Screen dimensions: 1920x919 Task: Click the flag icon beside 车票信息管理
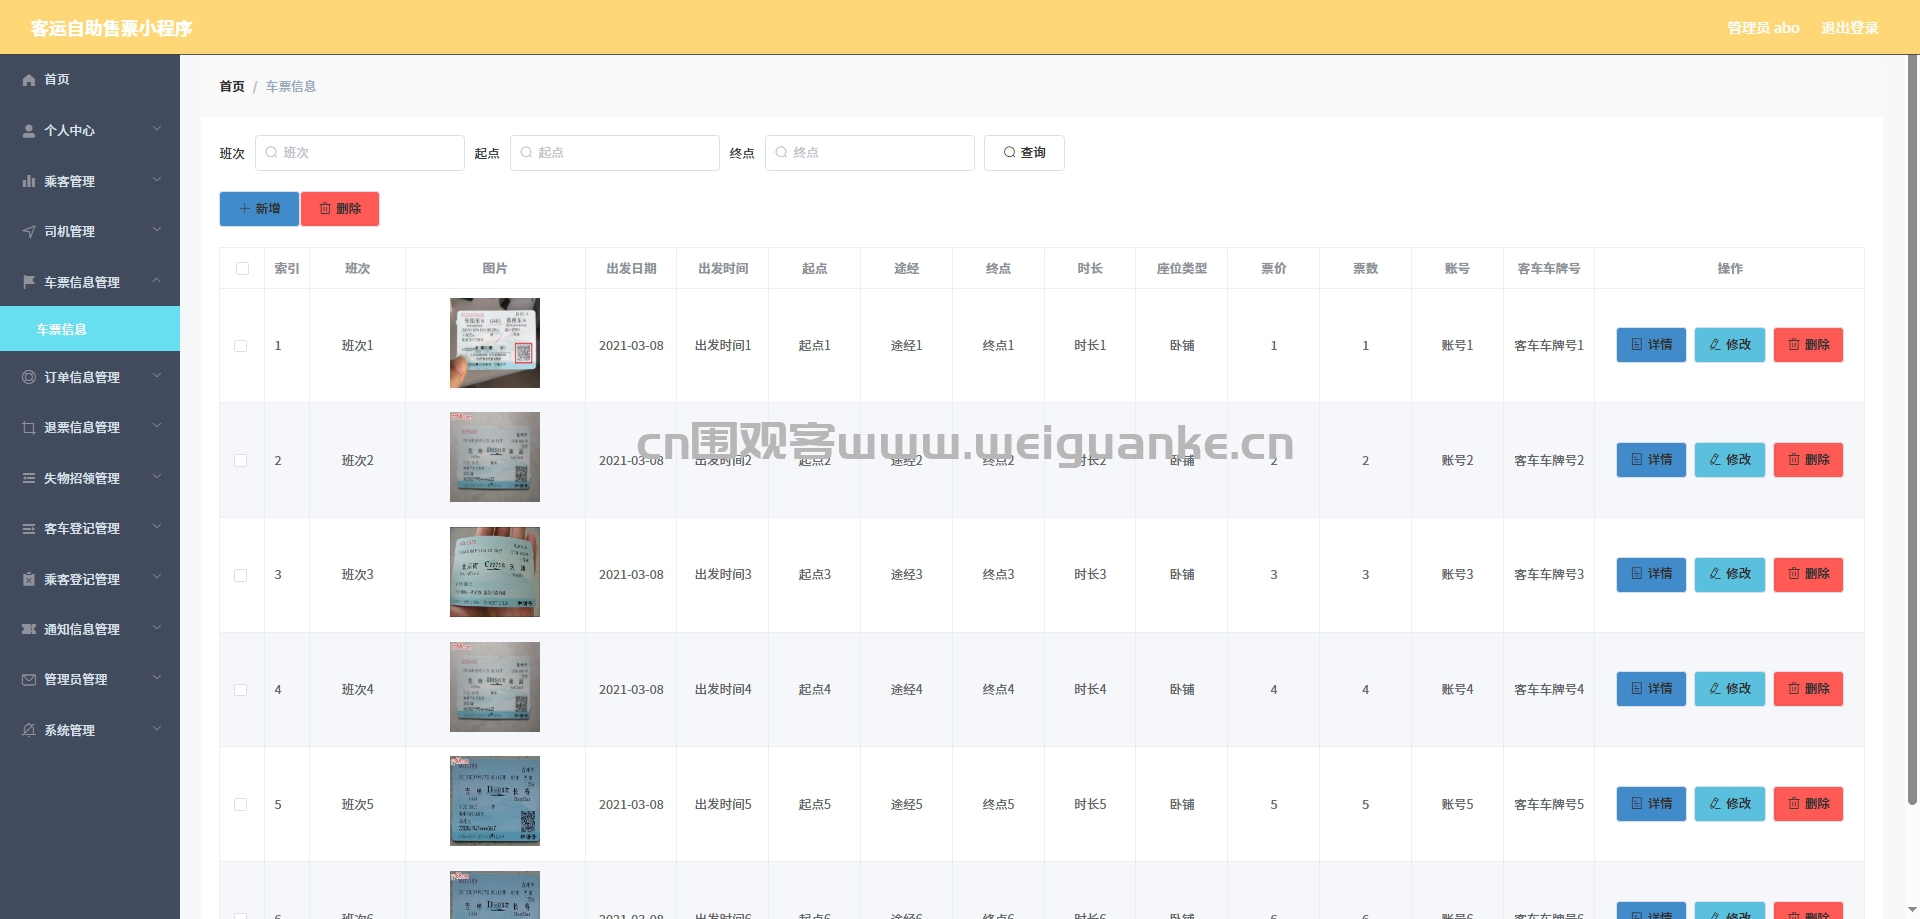[x=29, y=282]
